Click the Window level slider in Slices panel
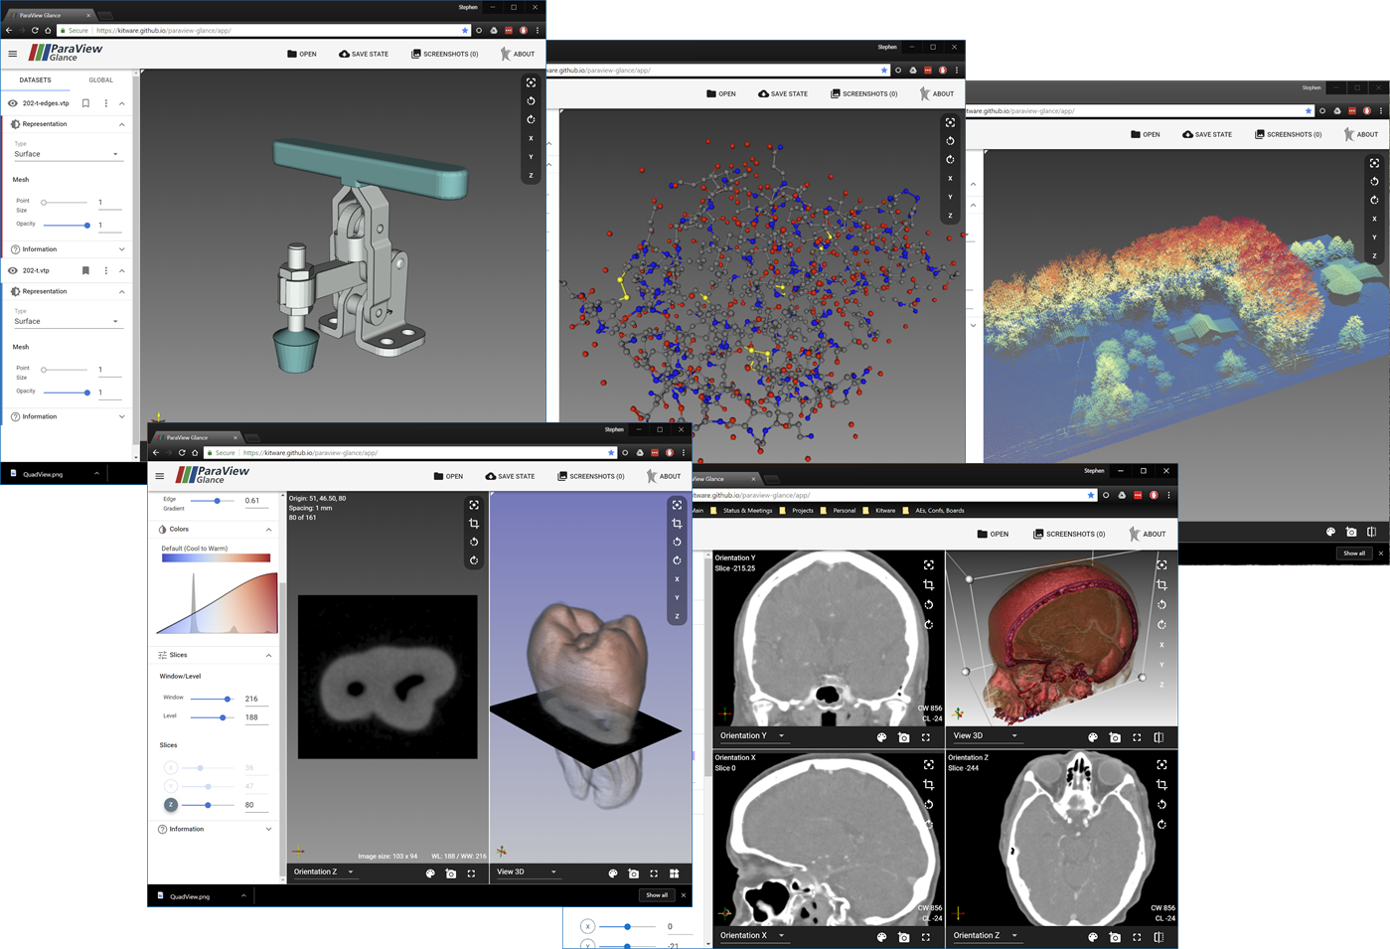Image resolution: width=1390 pixels, height=949 pixels. [x=212, y=699]
